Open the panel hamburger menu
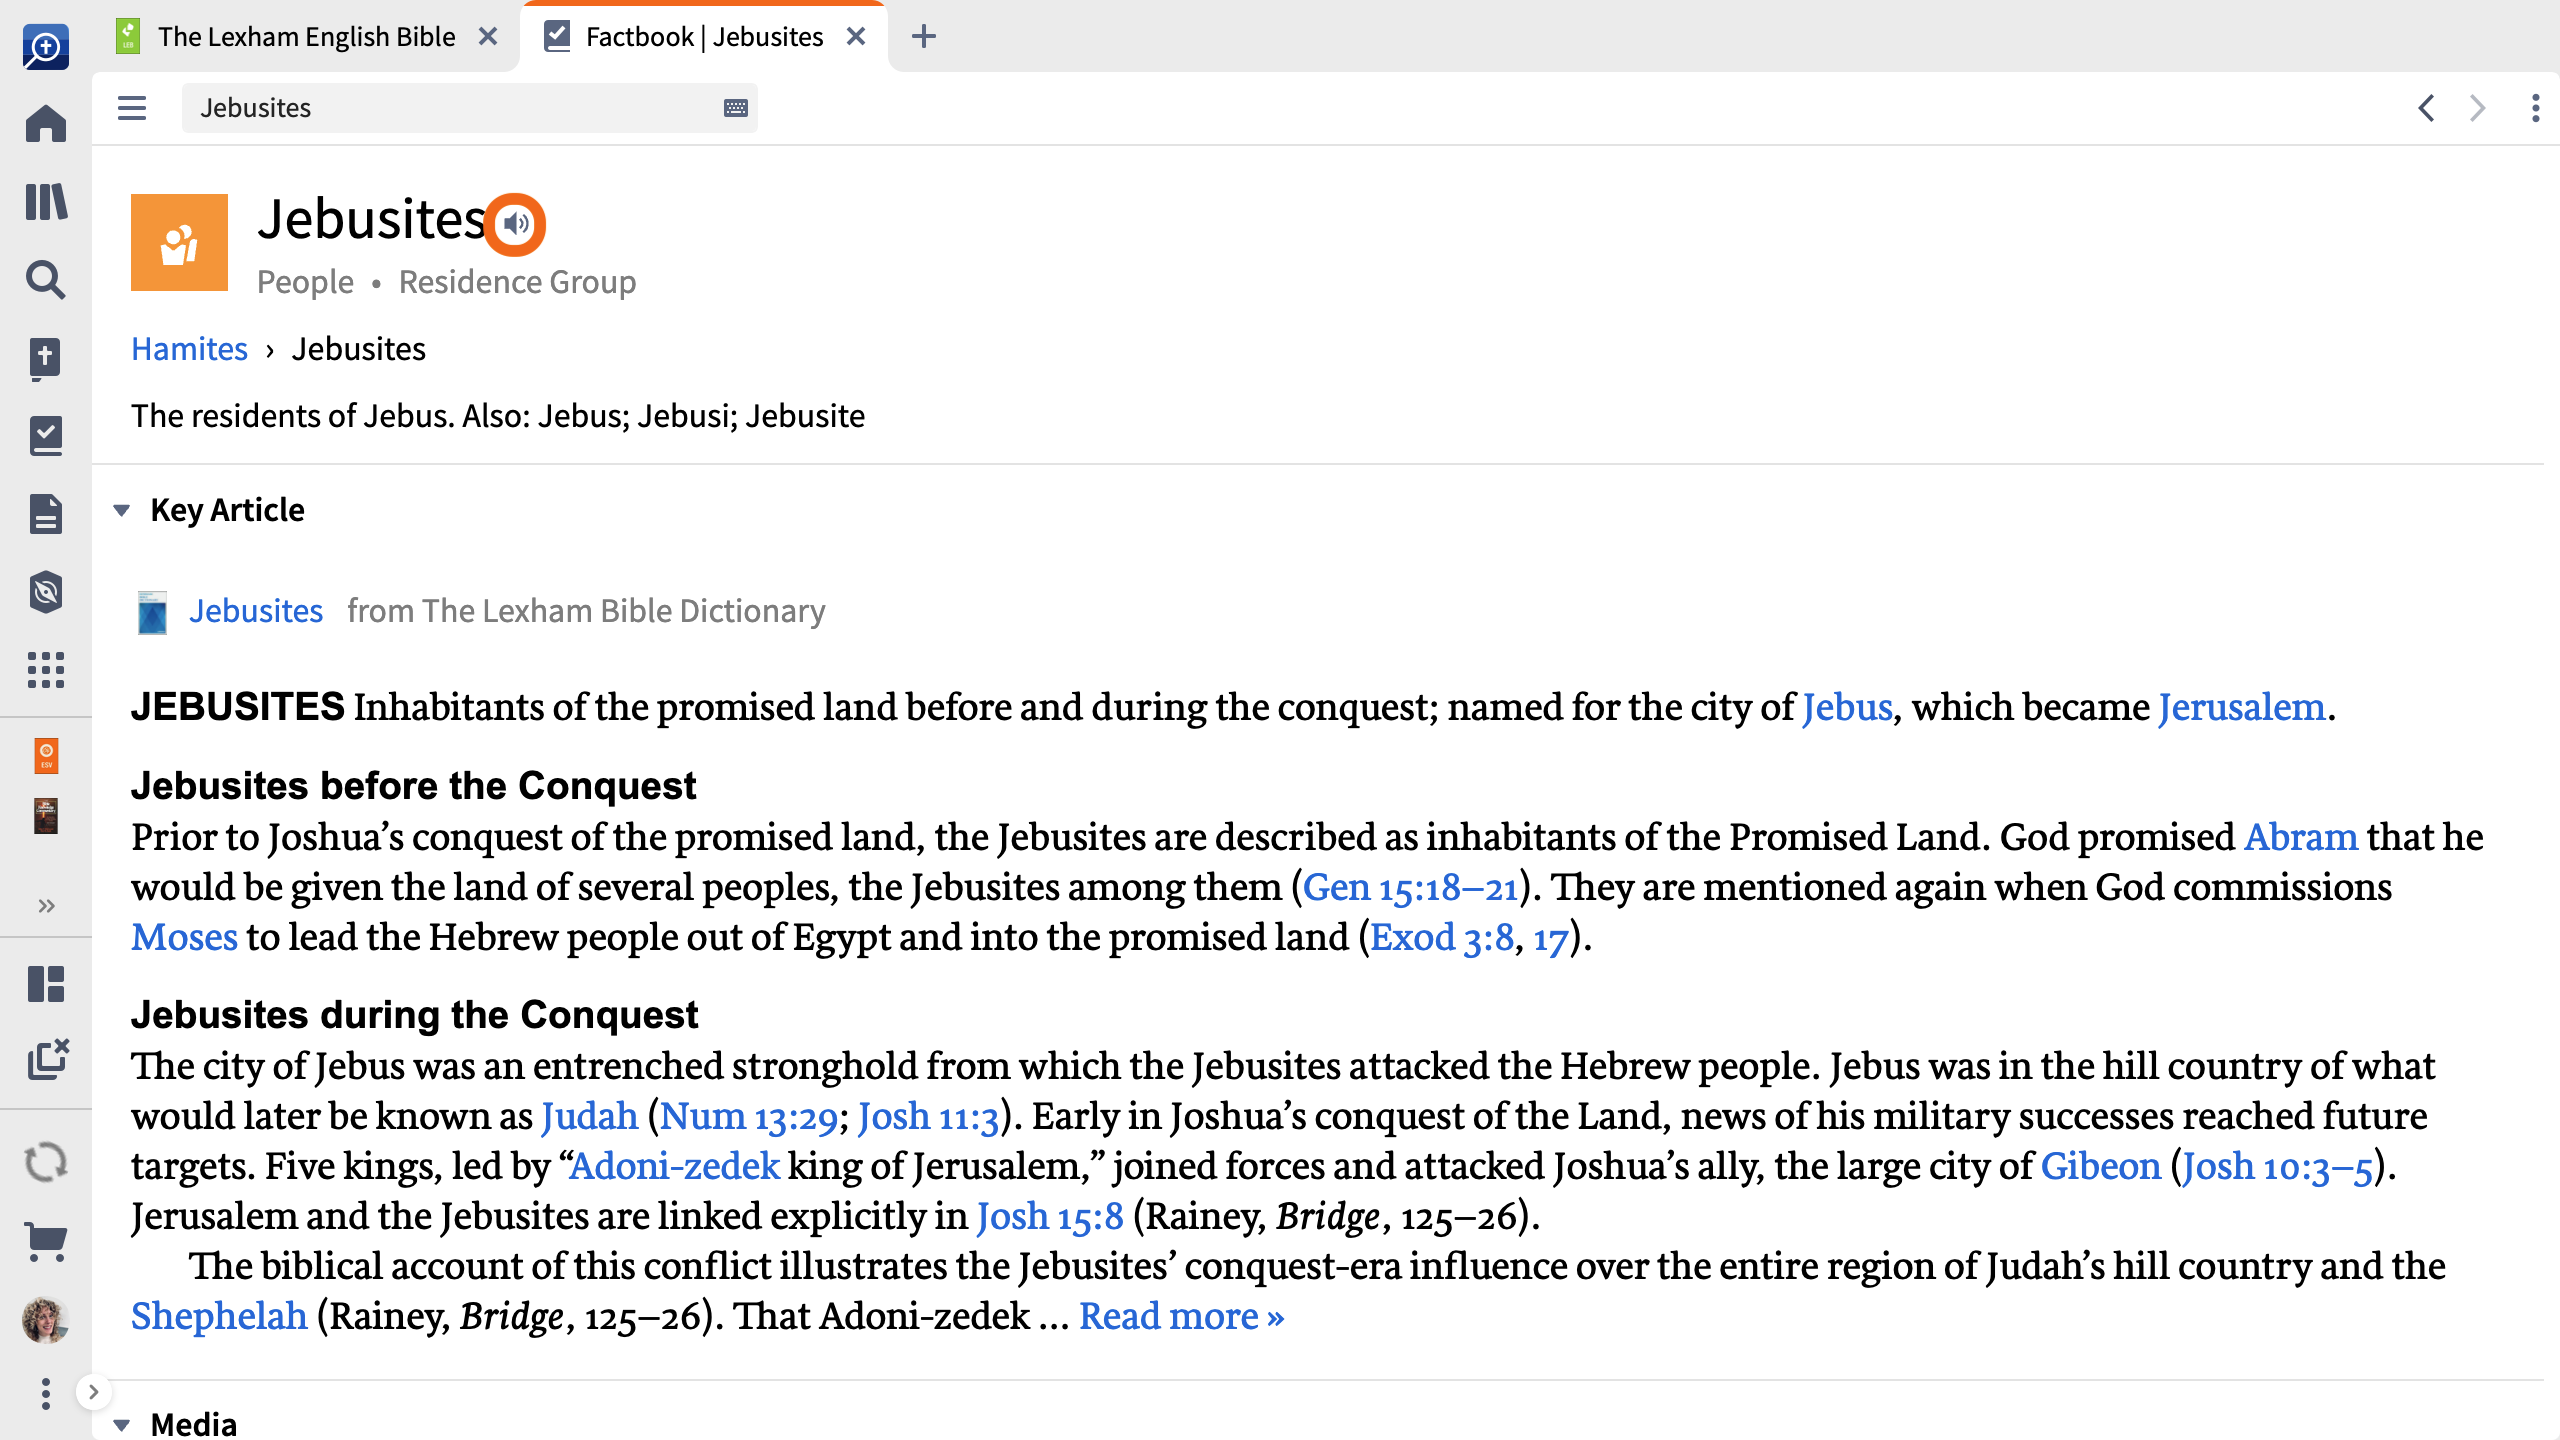Image resolution: width=2560 pixels, height=1440 pixels. point(132,108)
